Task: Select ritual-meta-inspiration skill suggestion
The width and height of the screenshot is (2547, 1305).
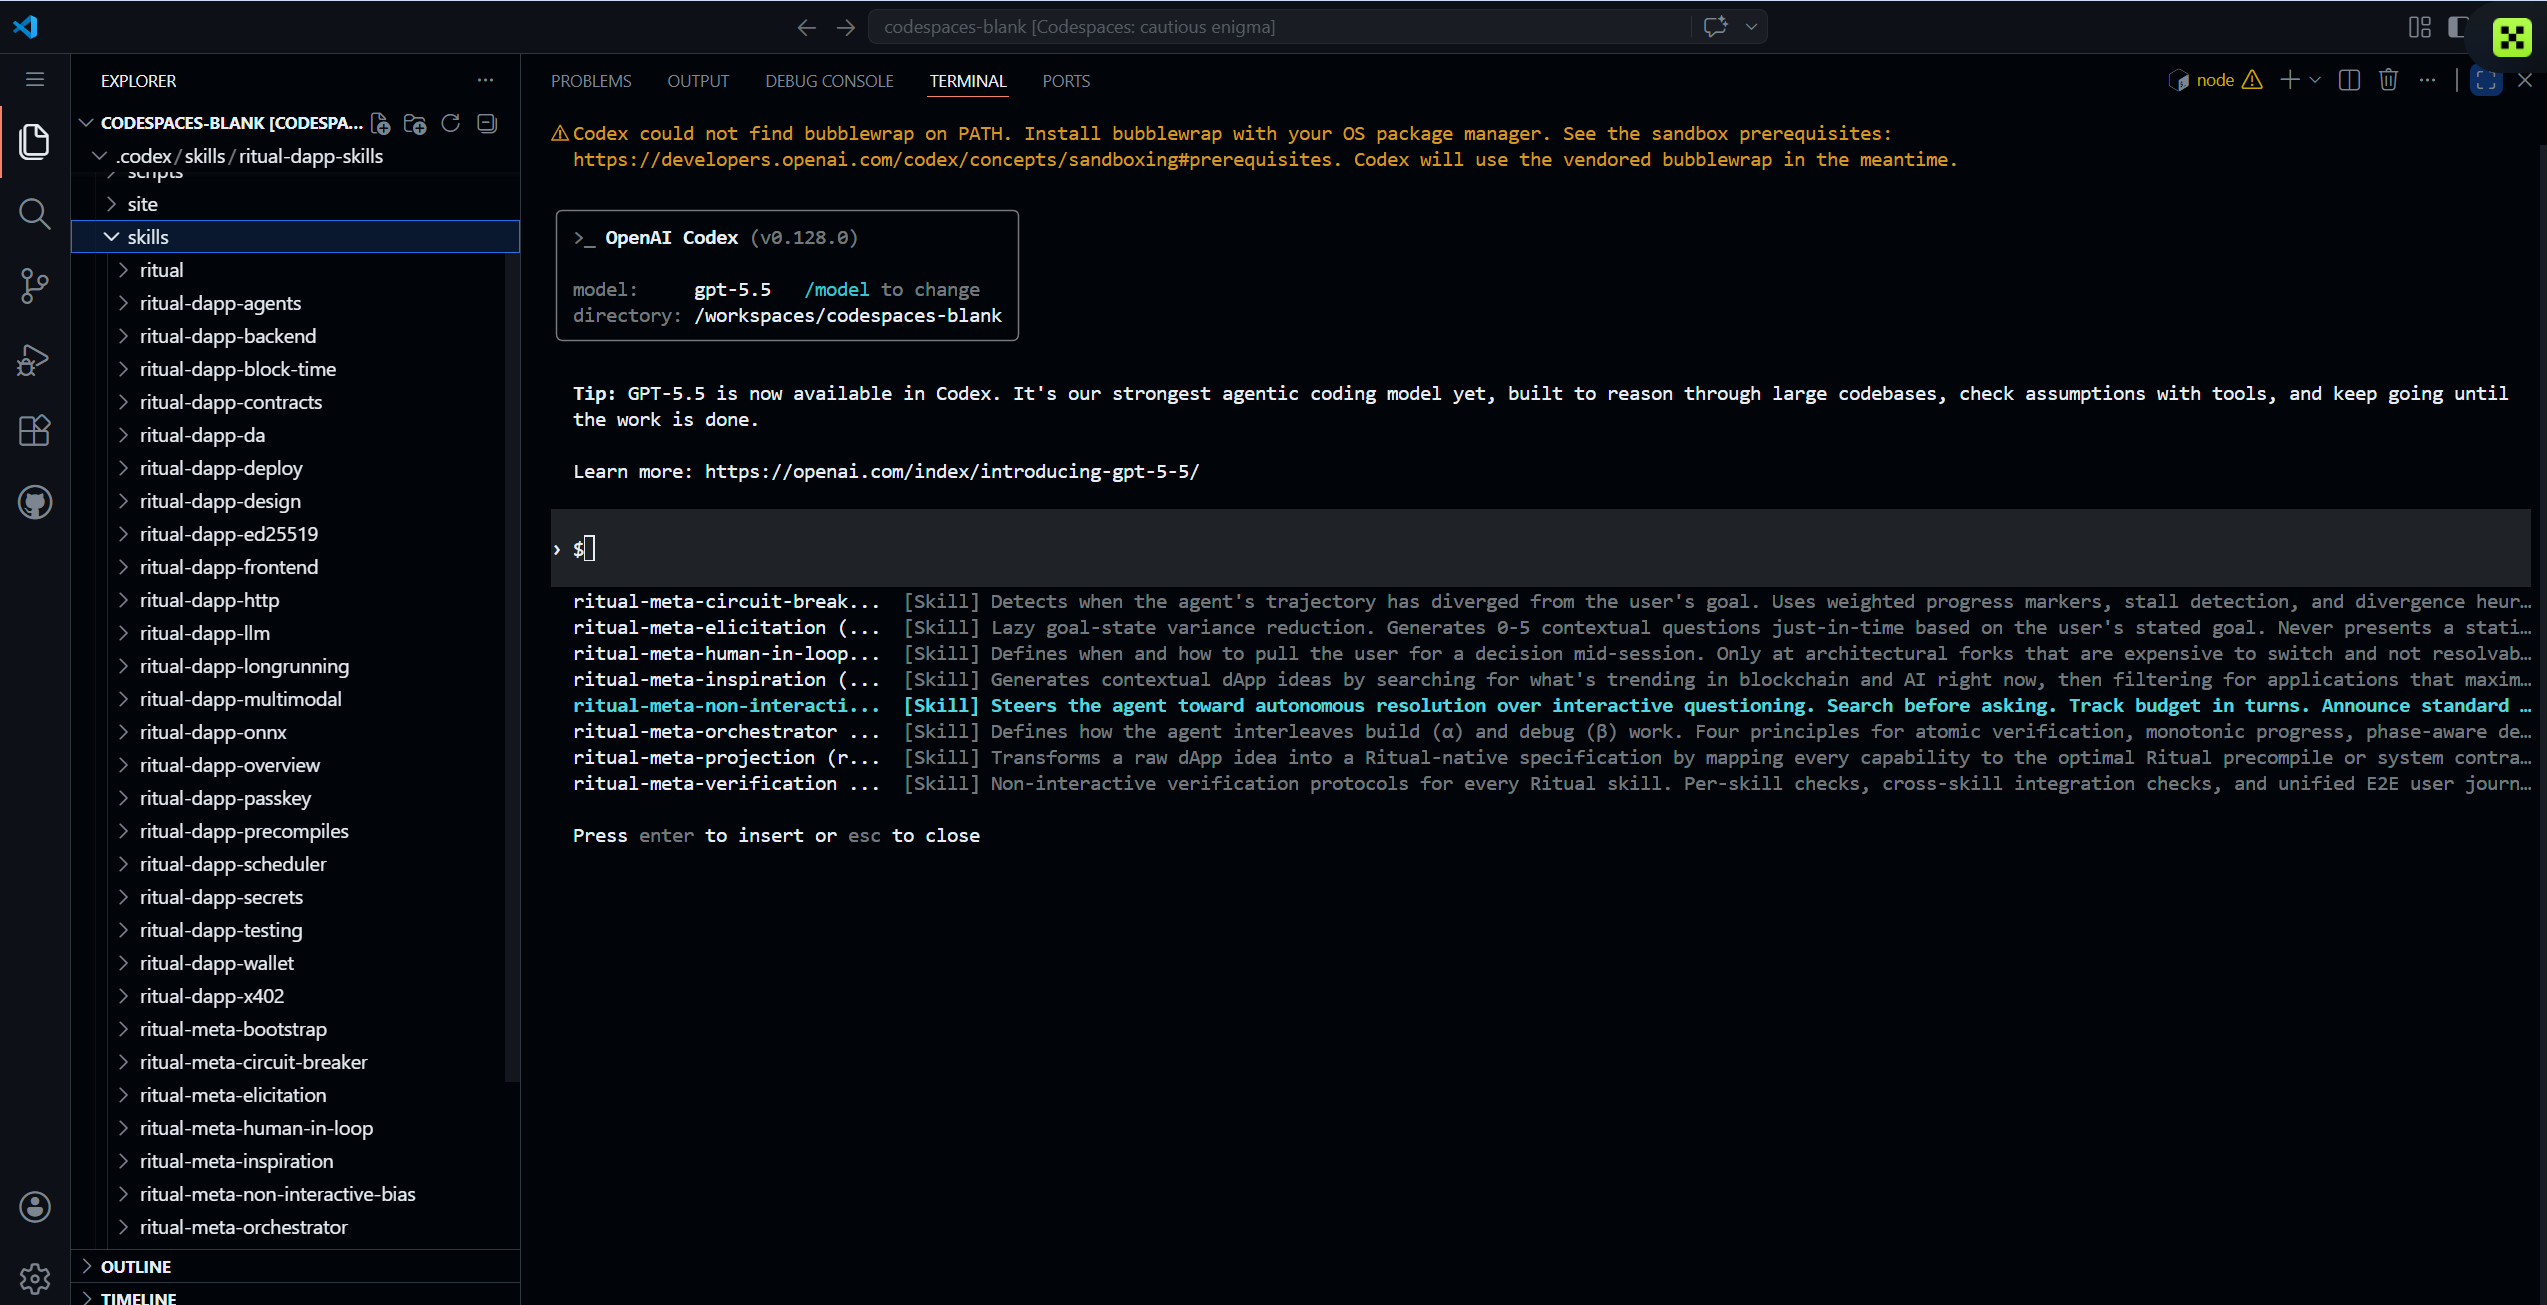Action: click(x=1550, y=680)
